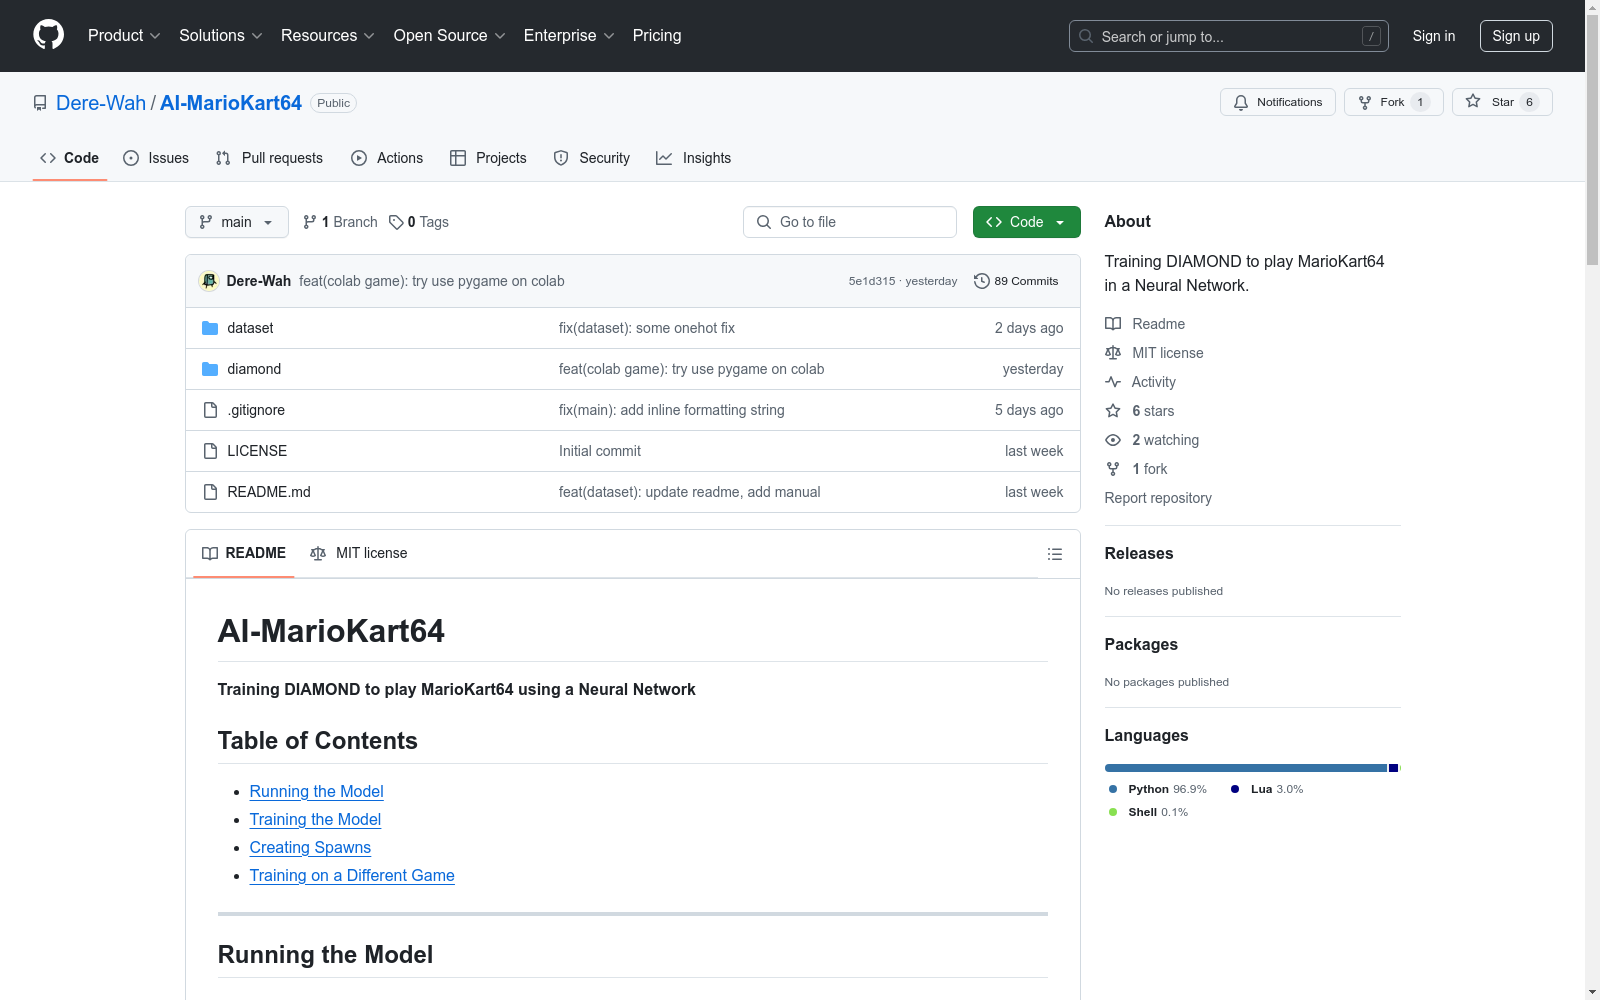Click the Insights graph icon
The width and height of the screenshot is (1600, 1000).
pos(664,158)
